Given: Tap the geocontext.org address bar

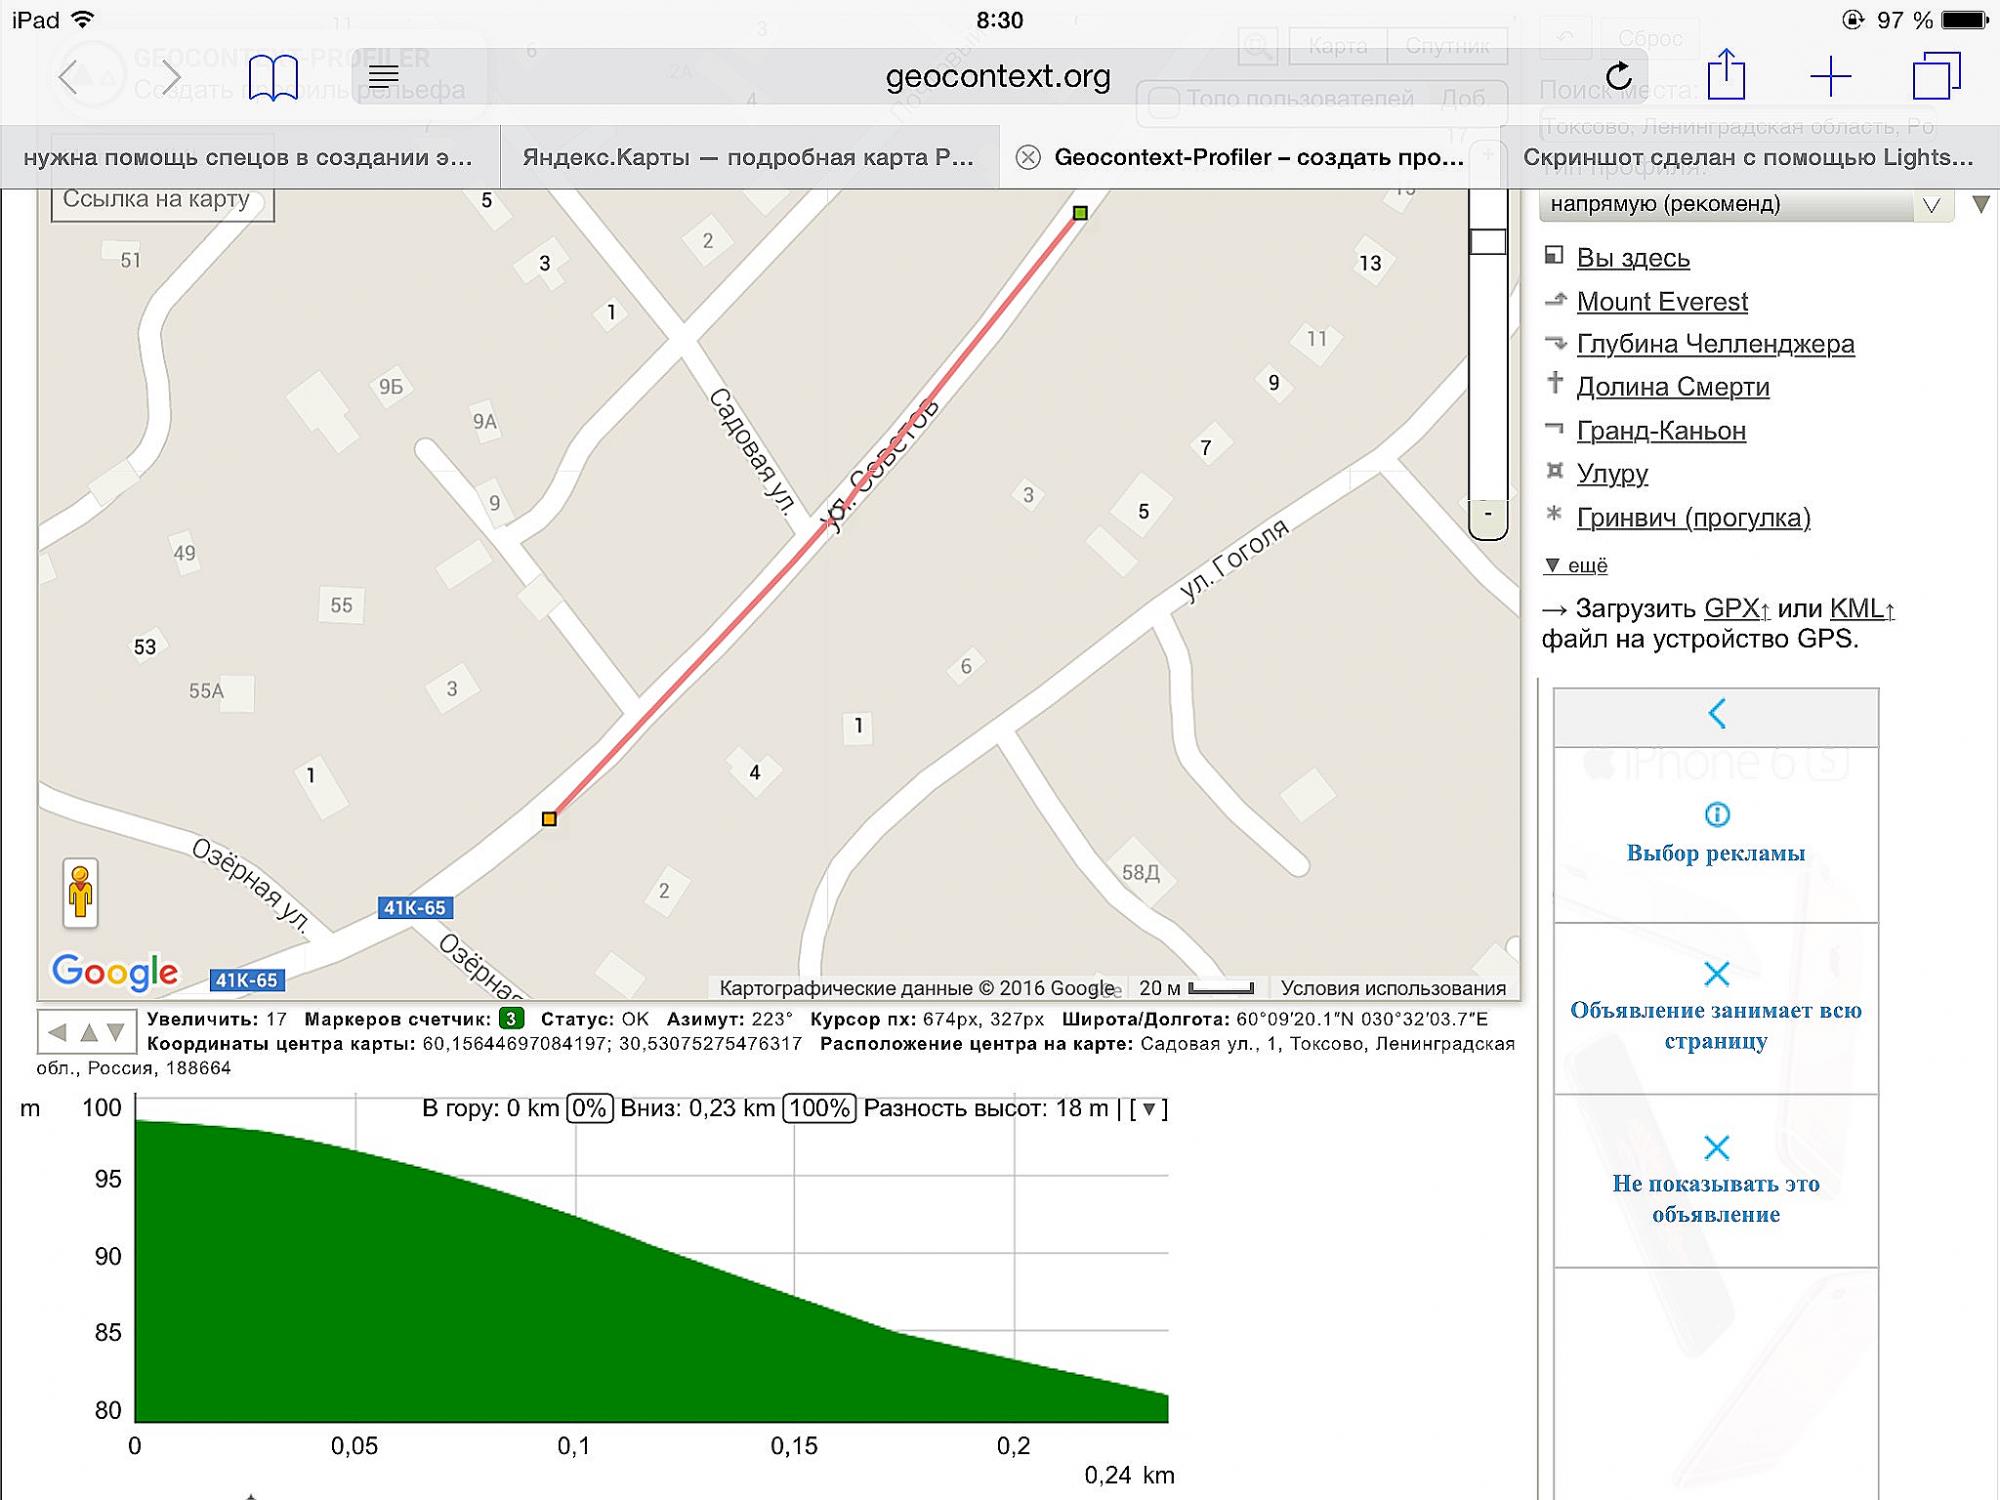Looking at the screenshot, I should (998, 76).
